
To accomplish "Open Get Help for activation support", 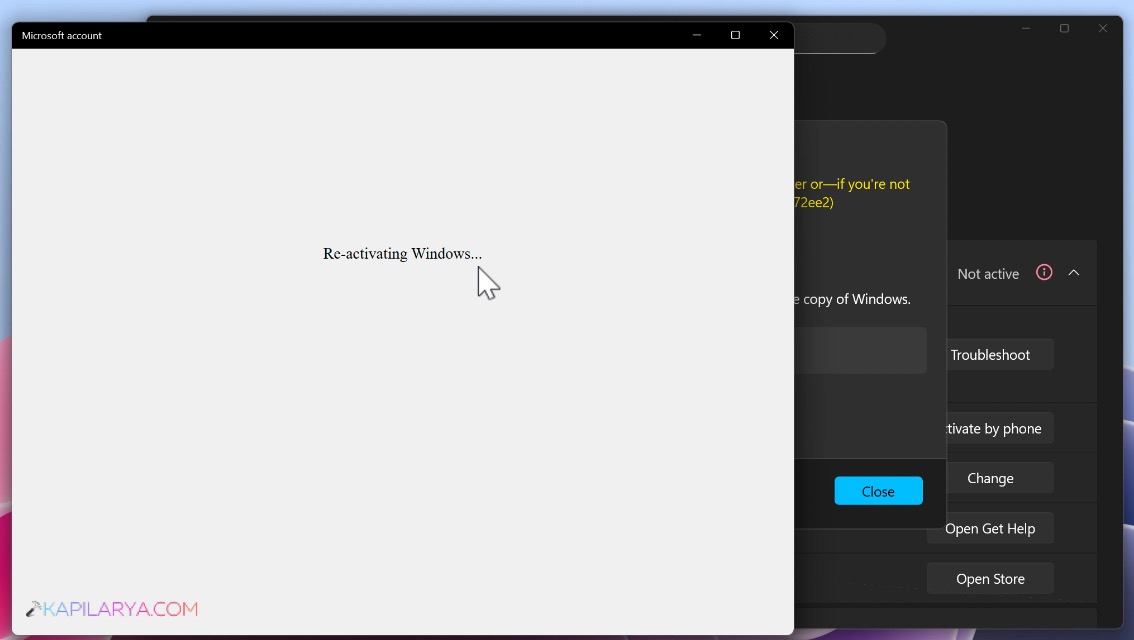I will [x=990, y=528].
